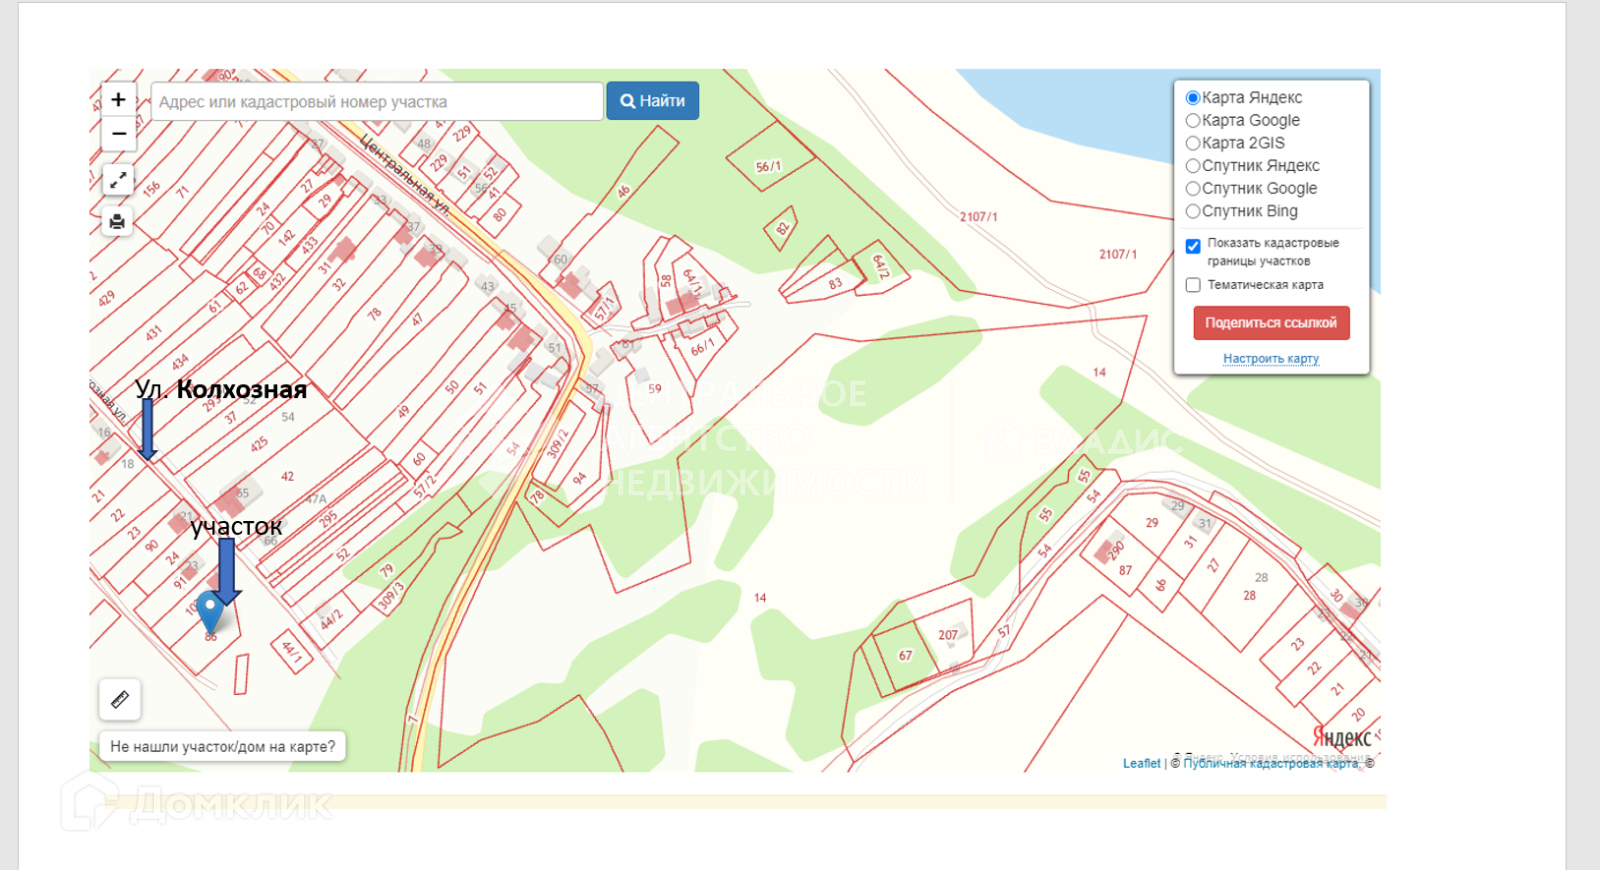Viewport: 1600px width, 870px height.
Task: Click parcel label 434 on map
Action: [180, 363]
